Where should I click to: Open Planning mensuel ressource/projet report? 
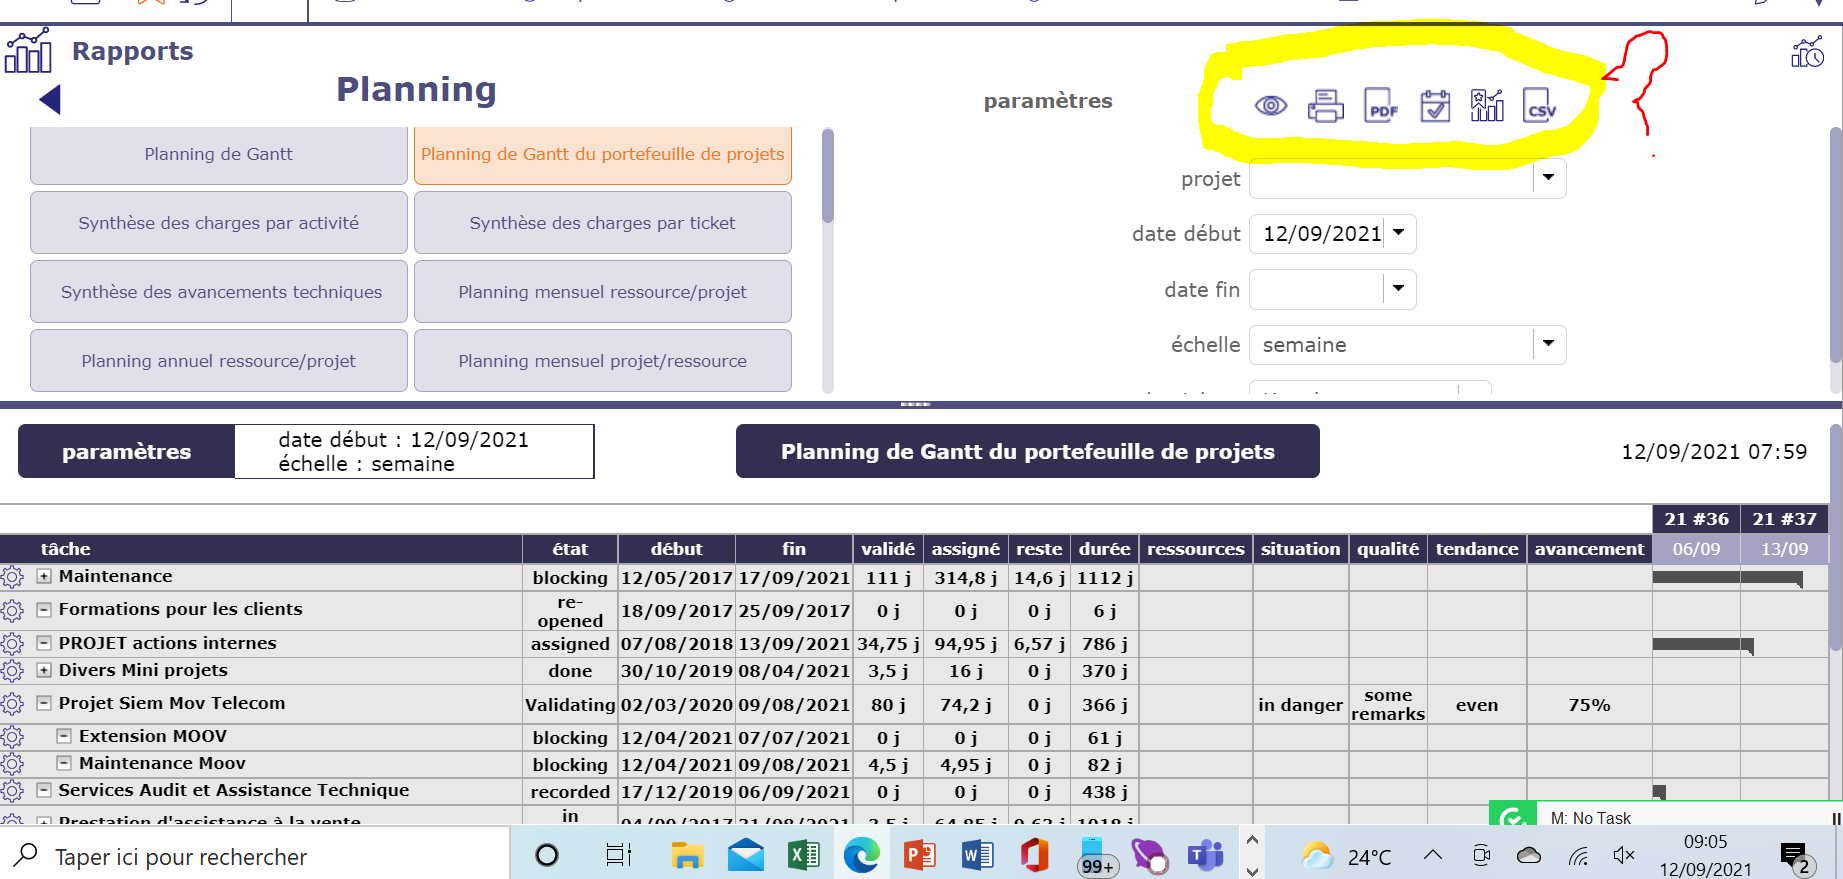click(x=603, y=292)
